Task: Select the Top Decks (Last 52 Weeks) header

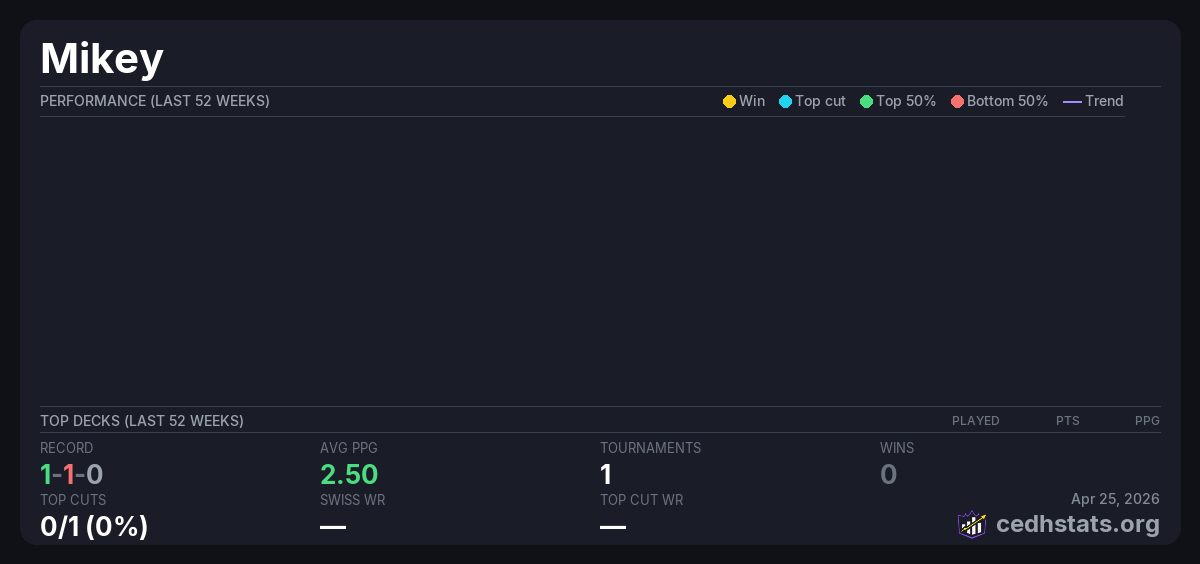Action: pos(142,421)
